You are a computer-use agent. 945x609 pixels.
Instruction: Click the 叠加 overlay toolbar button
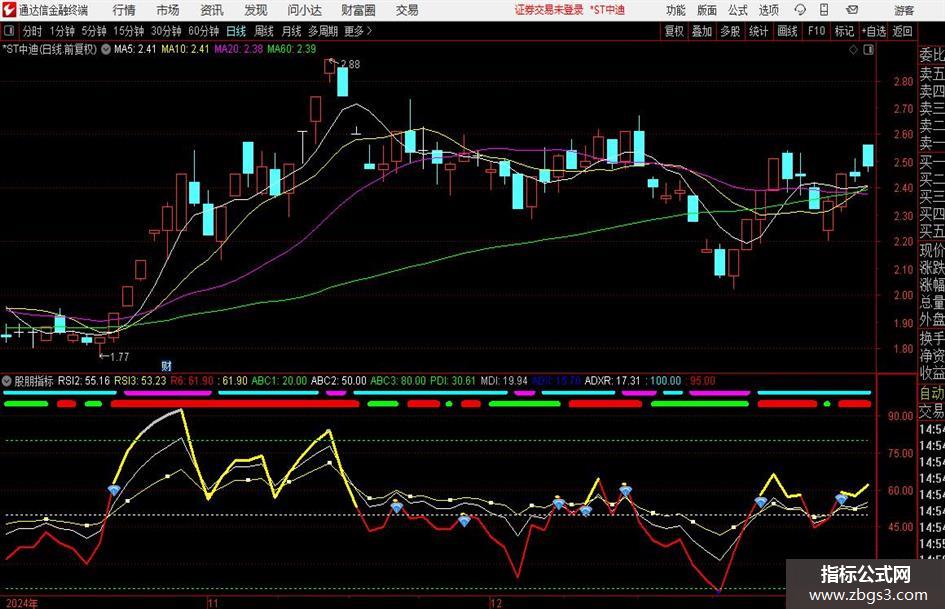[x=702, y=31]
